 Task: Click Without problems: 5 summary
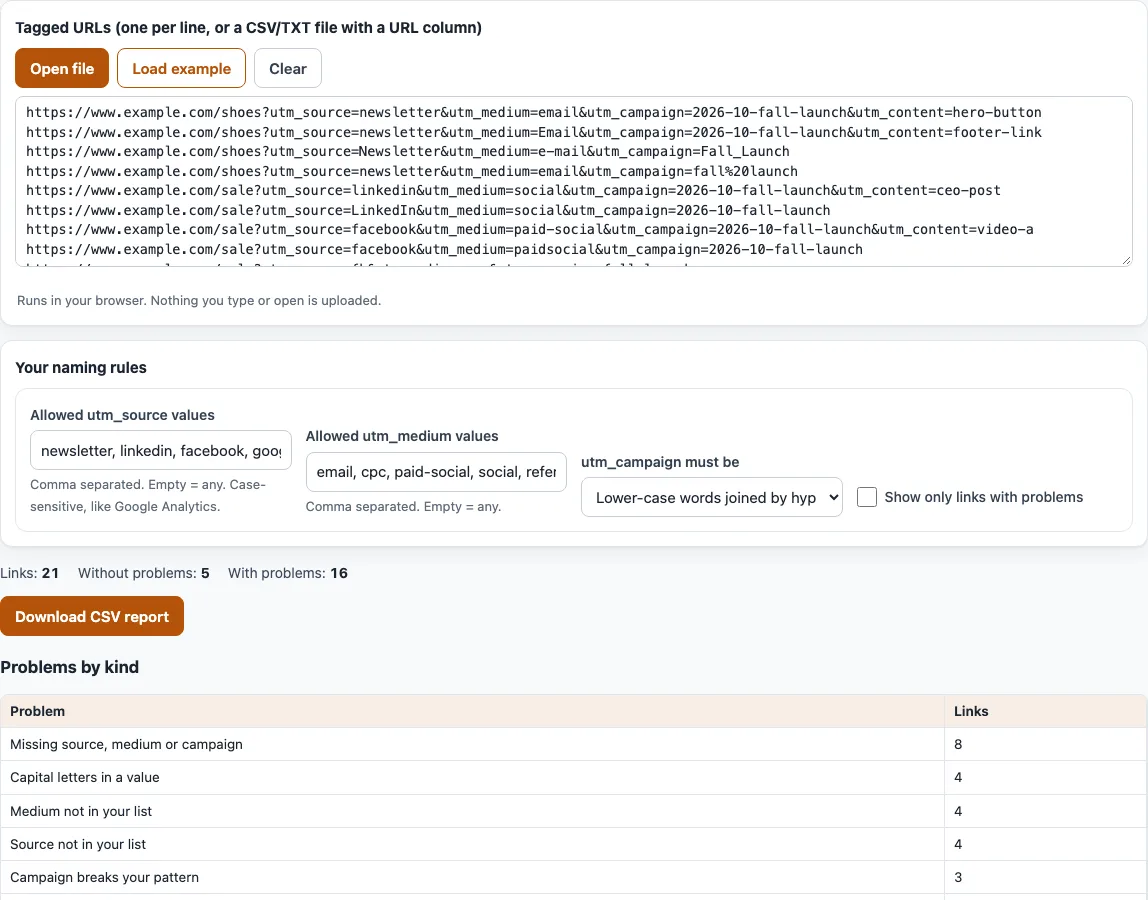click(x=144, y=573)
